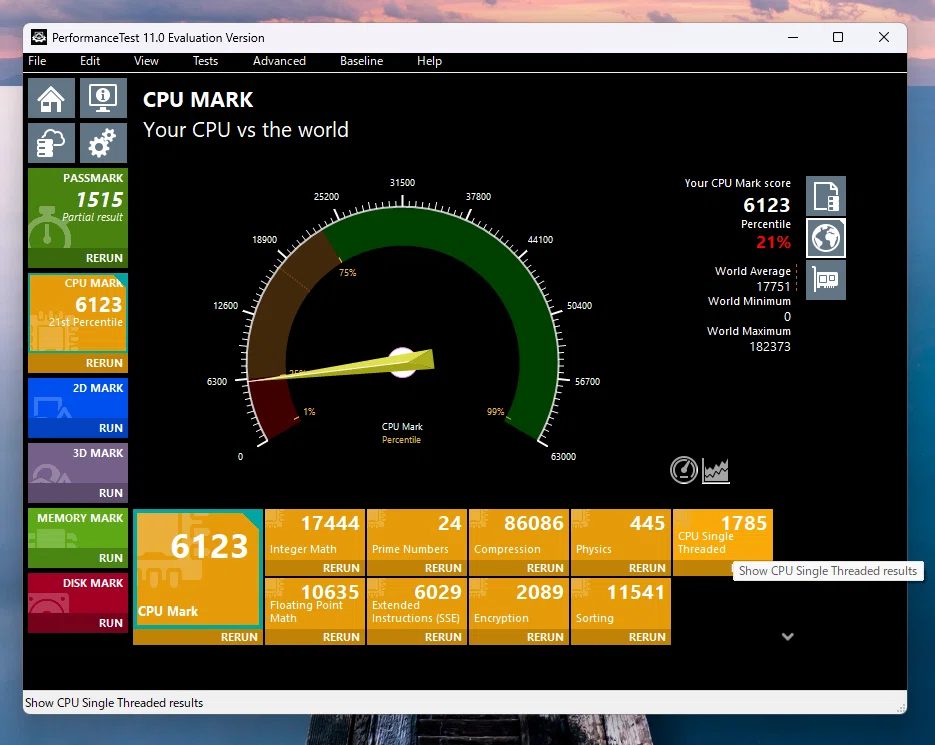The width and height of the screenshot is (935, 745).
Task: Switch to distribution chart view icon
Action: click(716, 471)
